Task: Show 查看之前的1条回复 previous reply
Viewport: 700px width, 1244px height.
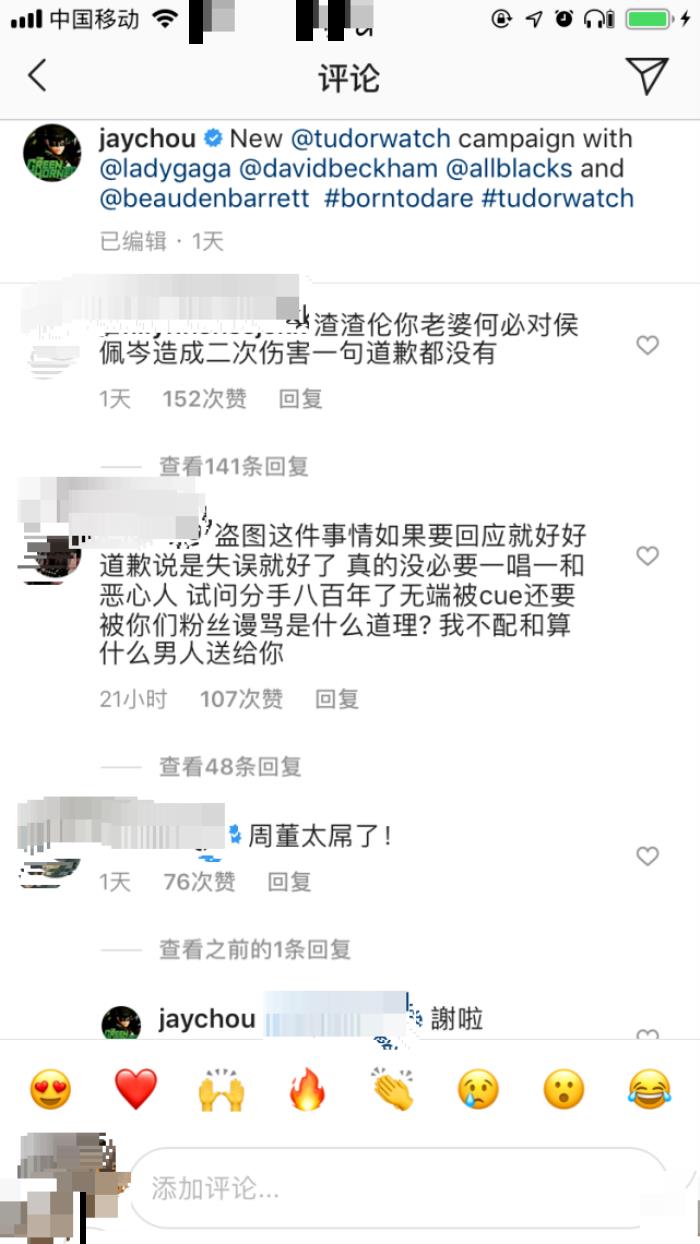Action: coord(255,949)
